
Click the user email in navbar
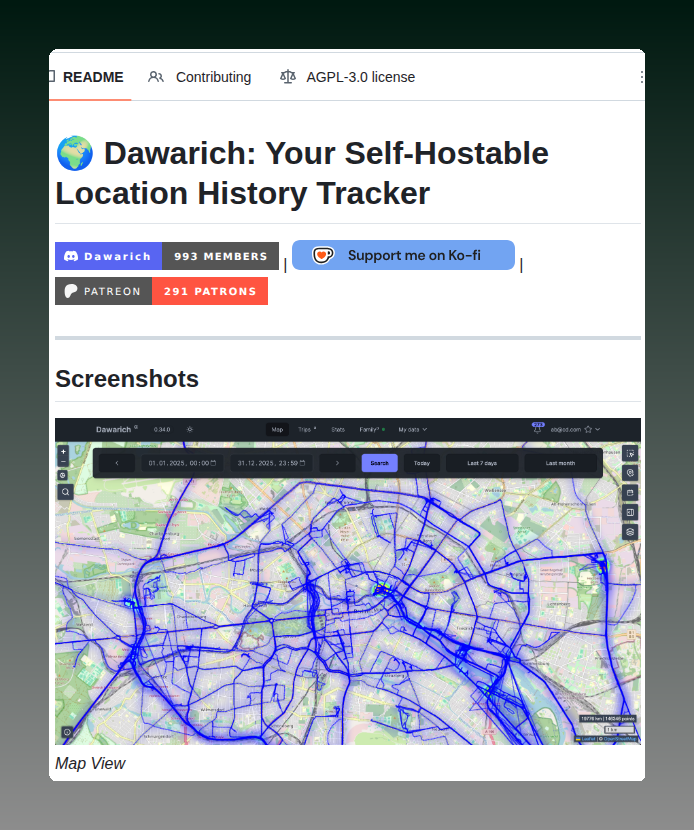tap(565, 430)
